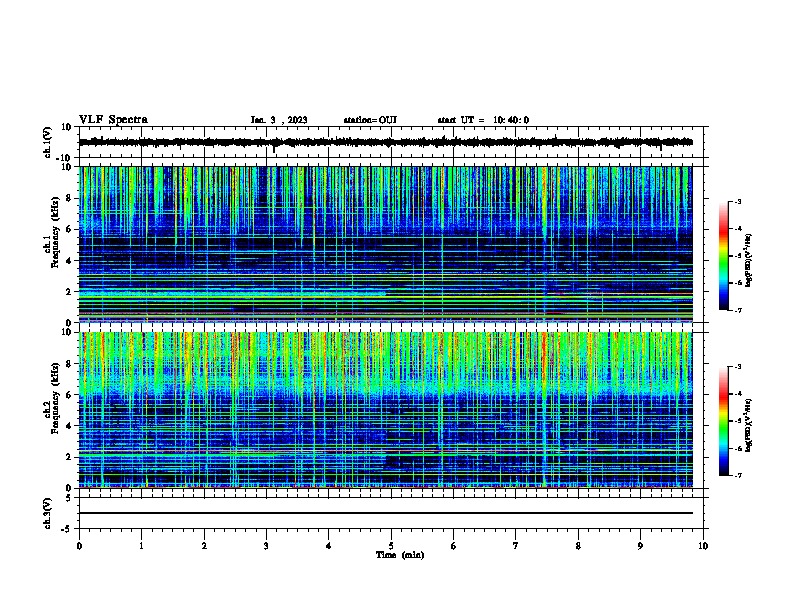
Task: Click the flat ch.3 voltage line
Action: [386, 513]
